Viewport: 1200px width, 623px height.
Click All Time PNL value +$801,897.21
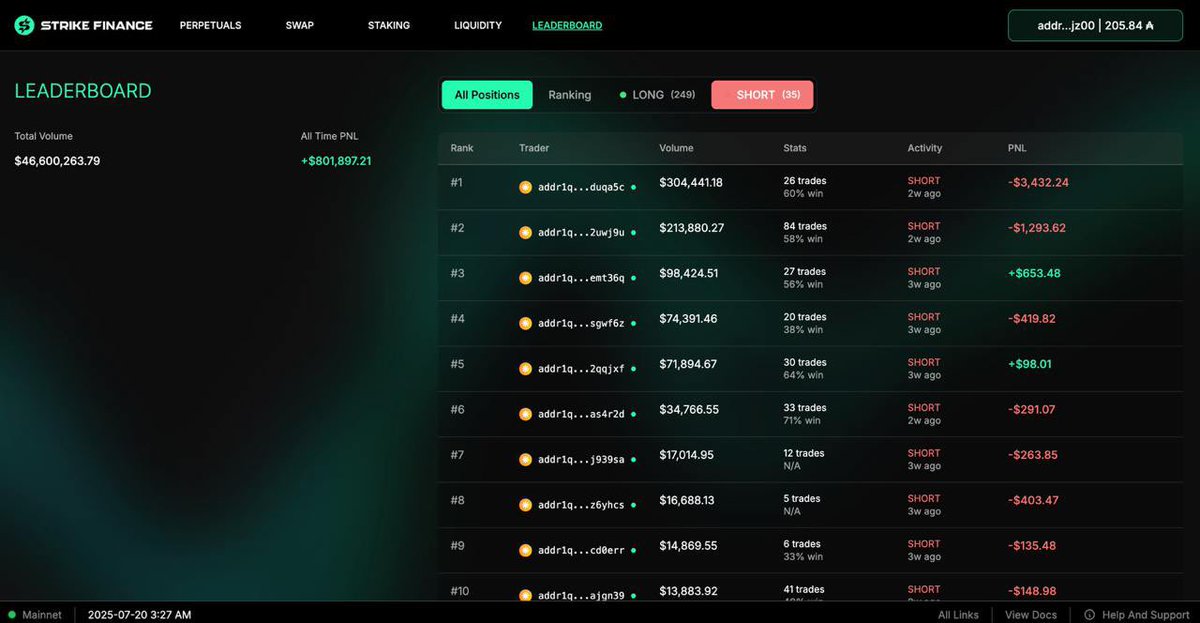pyautogui.click(x=336, y=161)
